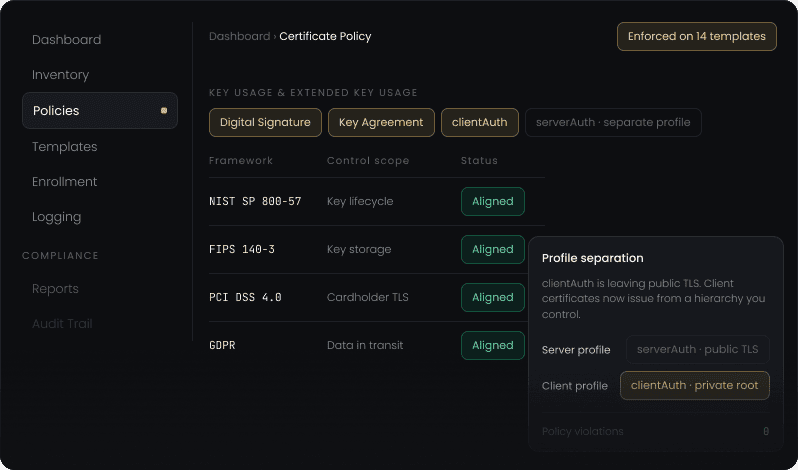Navigate to Enrollment section
Screen dimensions: 798x470
coord(65,182)
